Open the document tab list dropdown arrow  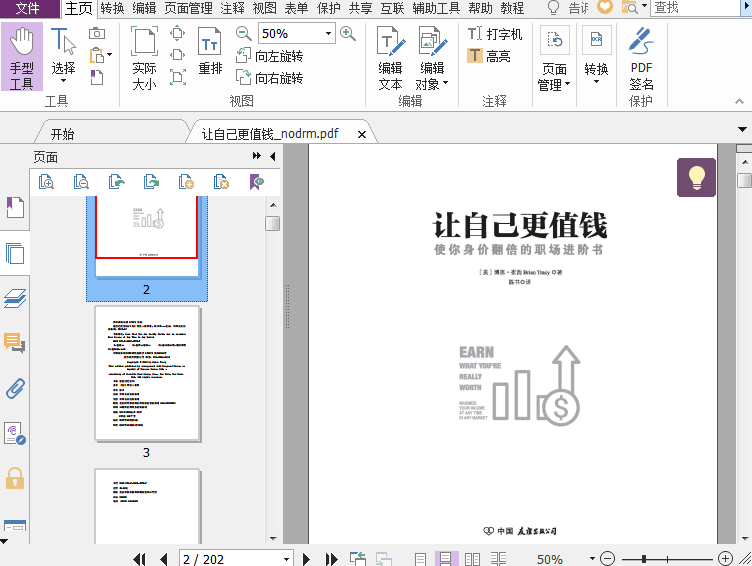coord(742,130)
